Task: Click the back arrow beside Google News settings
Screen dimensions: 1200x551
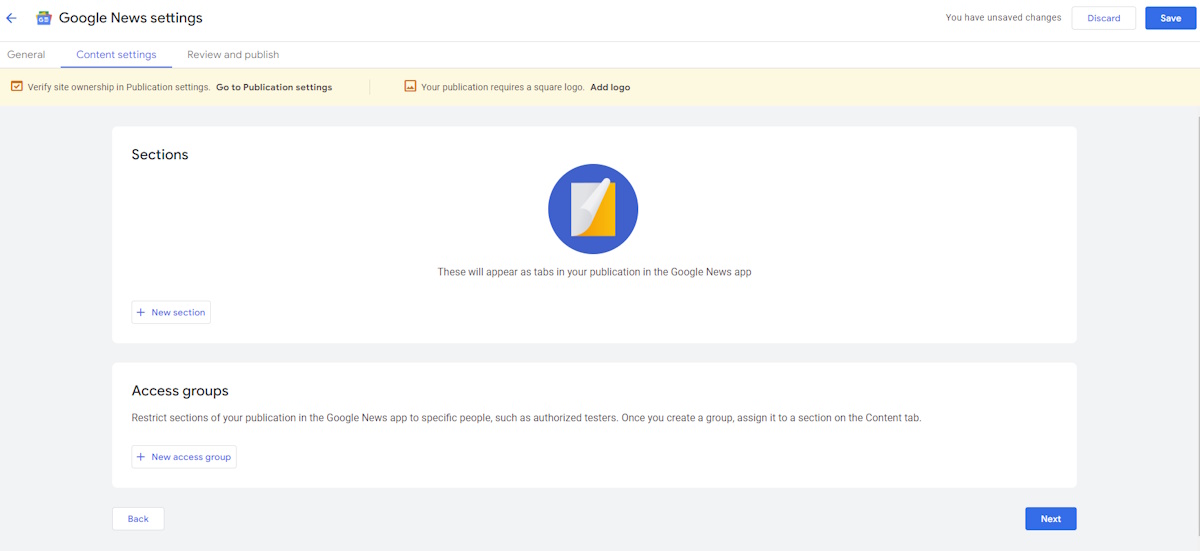Action: [12, 18]
